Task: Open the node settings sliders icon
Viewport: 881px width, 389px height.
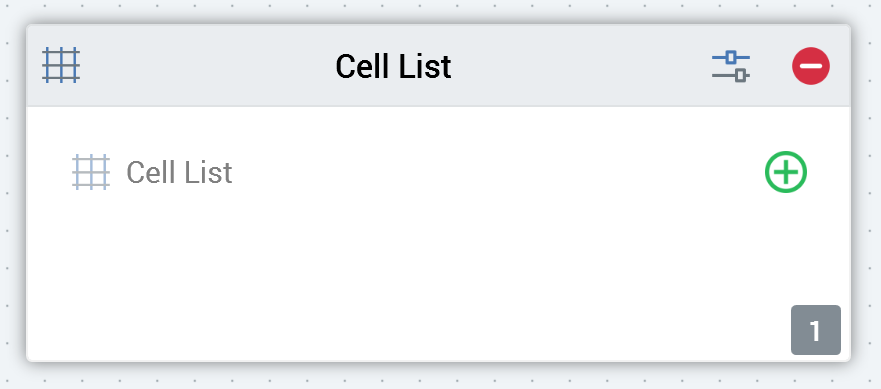Action: coord(730,66)
